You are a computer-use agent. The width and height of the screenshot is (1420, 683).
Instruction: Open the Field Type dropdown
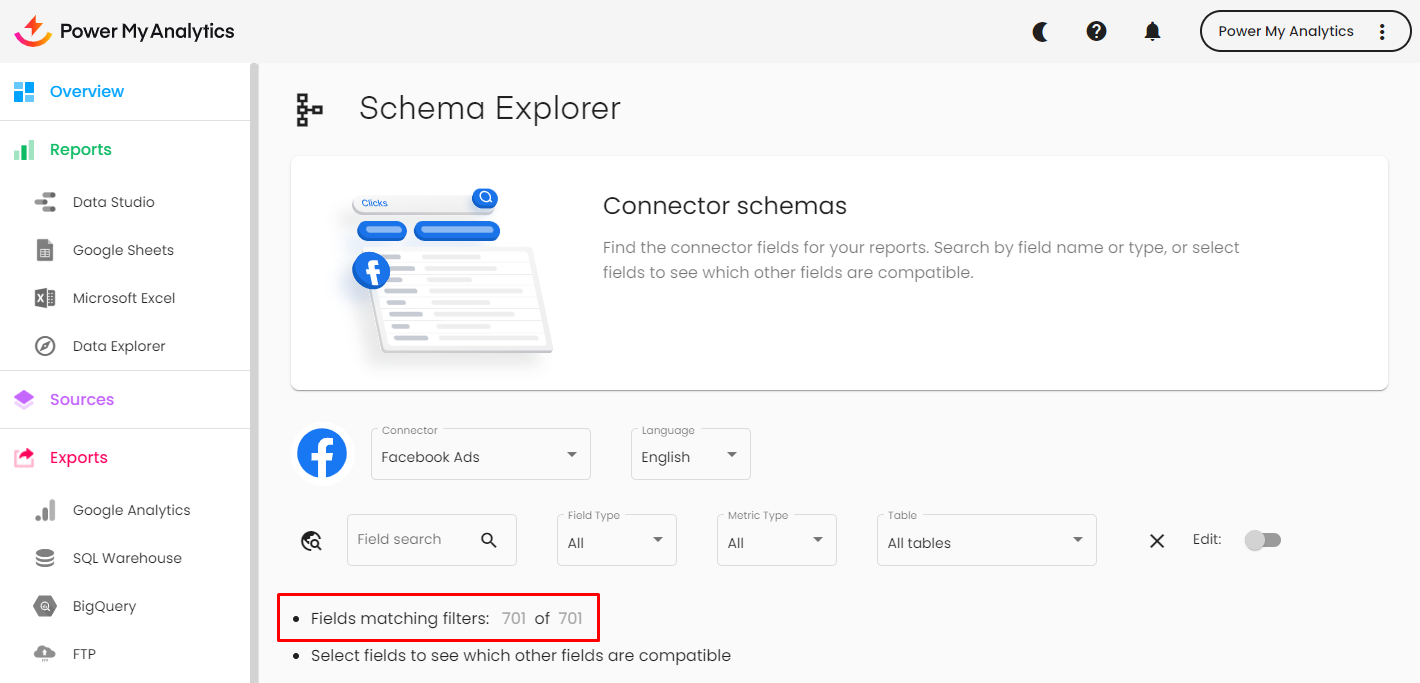616,541
